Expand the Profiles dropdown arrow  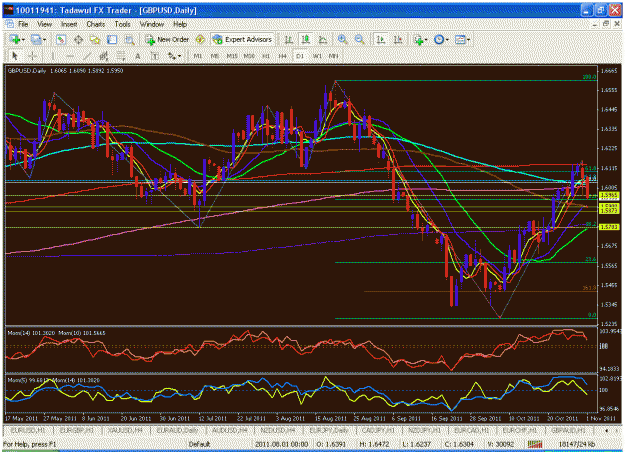tap(44, 39)
